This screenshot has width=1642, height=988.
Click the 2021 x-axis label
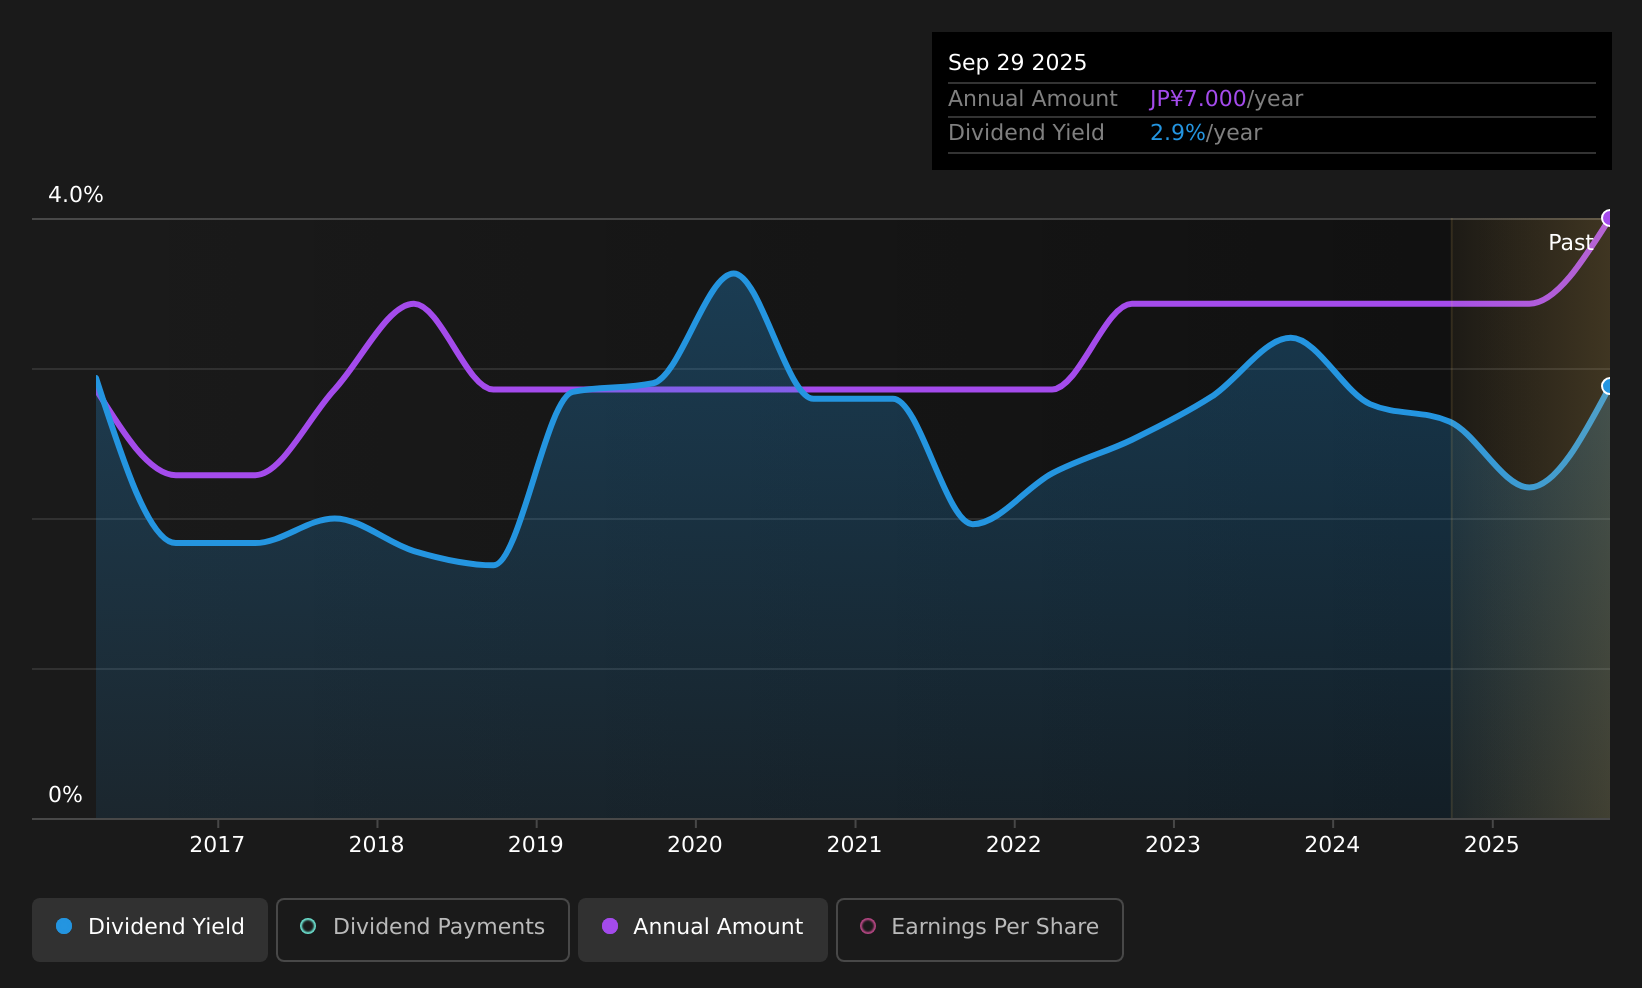(854, 845)
